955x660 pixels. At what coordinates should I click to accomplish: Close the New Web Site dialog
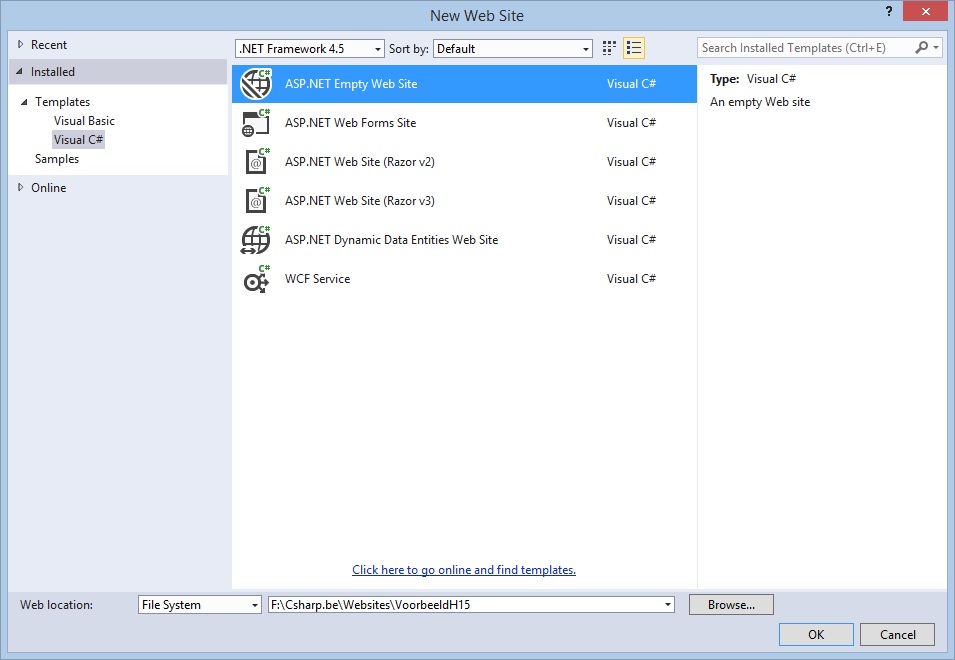[925, 11]
